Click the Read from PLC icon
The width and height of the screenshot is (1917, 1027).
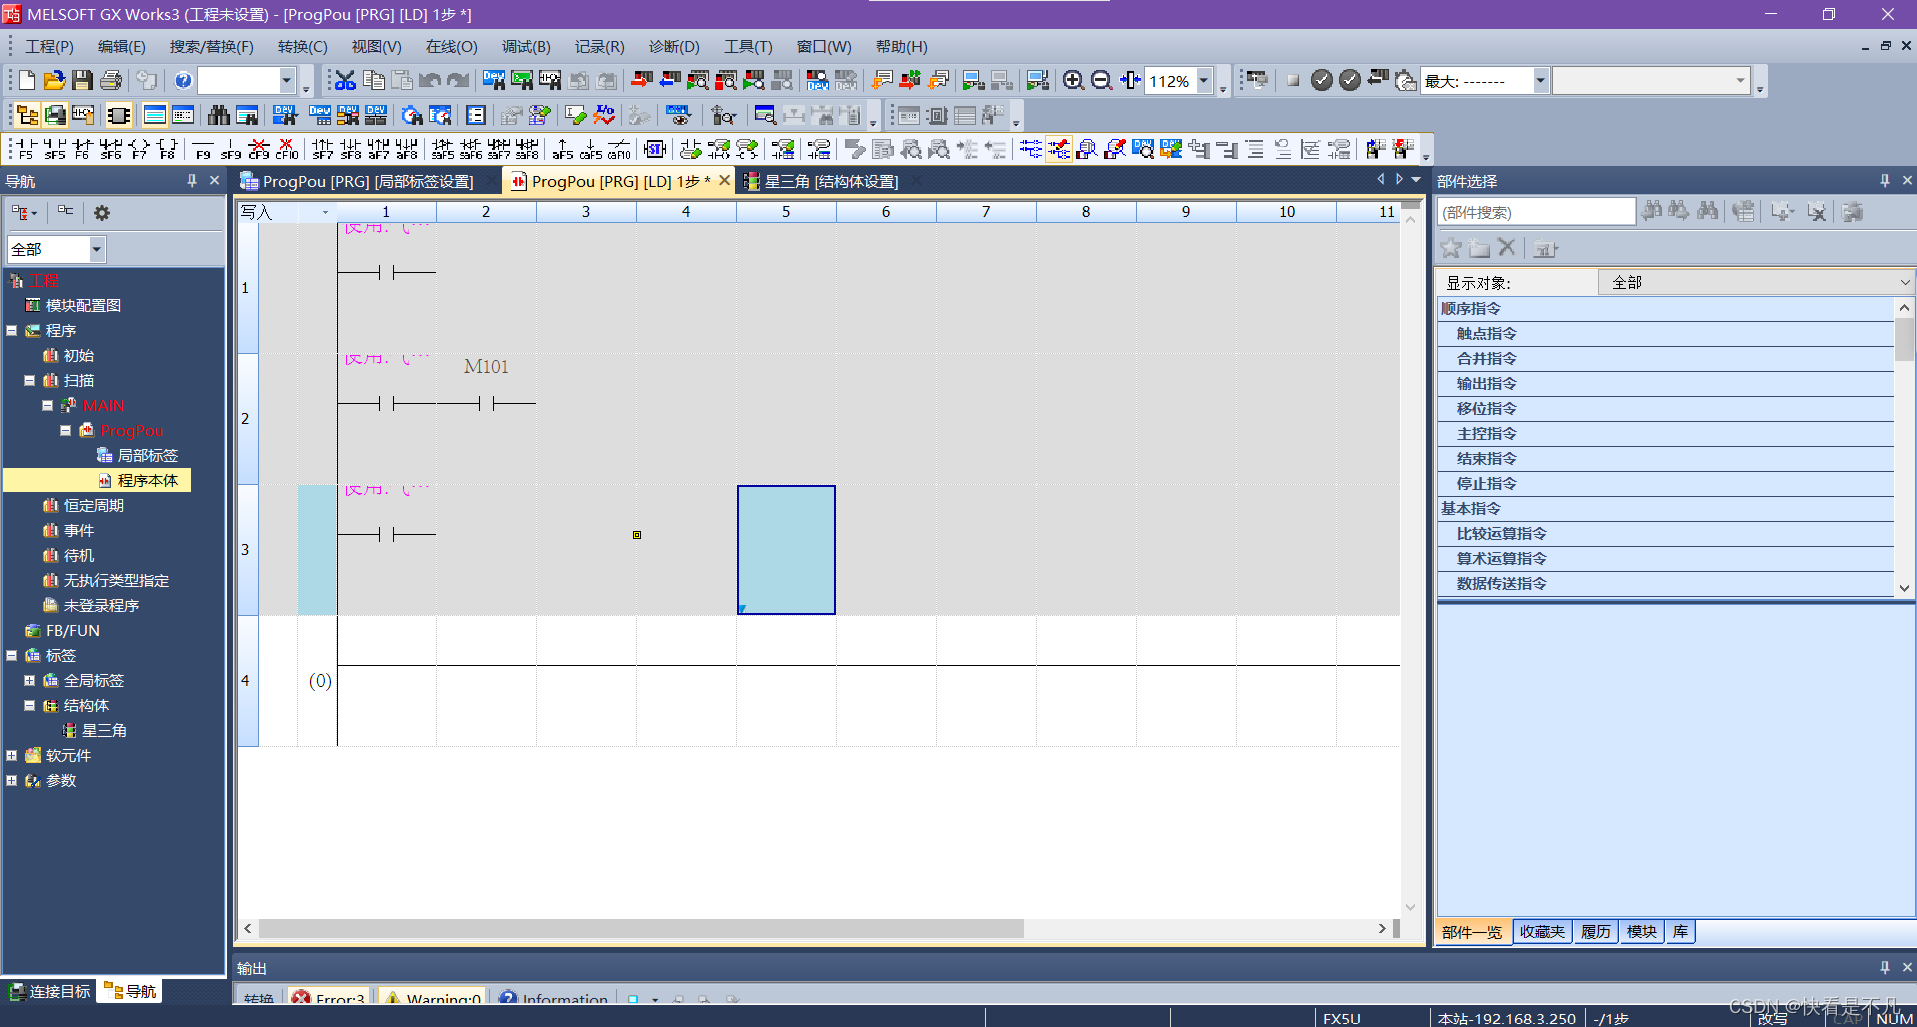(670, 80)
